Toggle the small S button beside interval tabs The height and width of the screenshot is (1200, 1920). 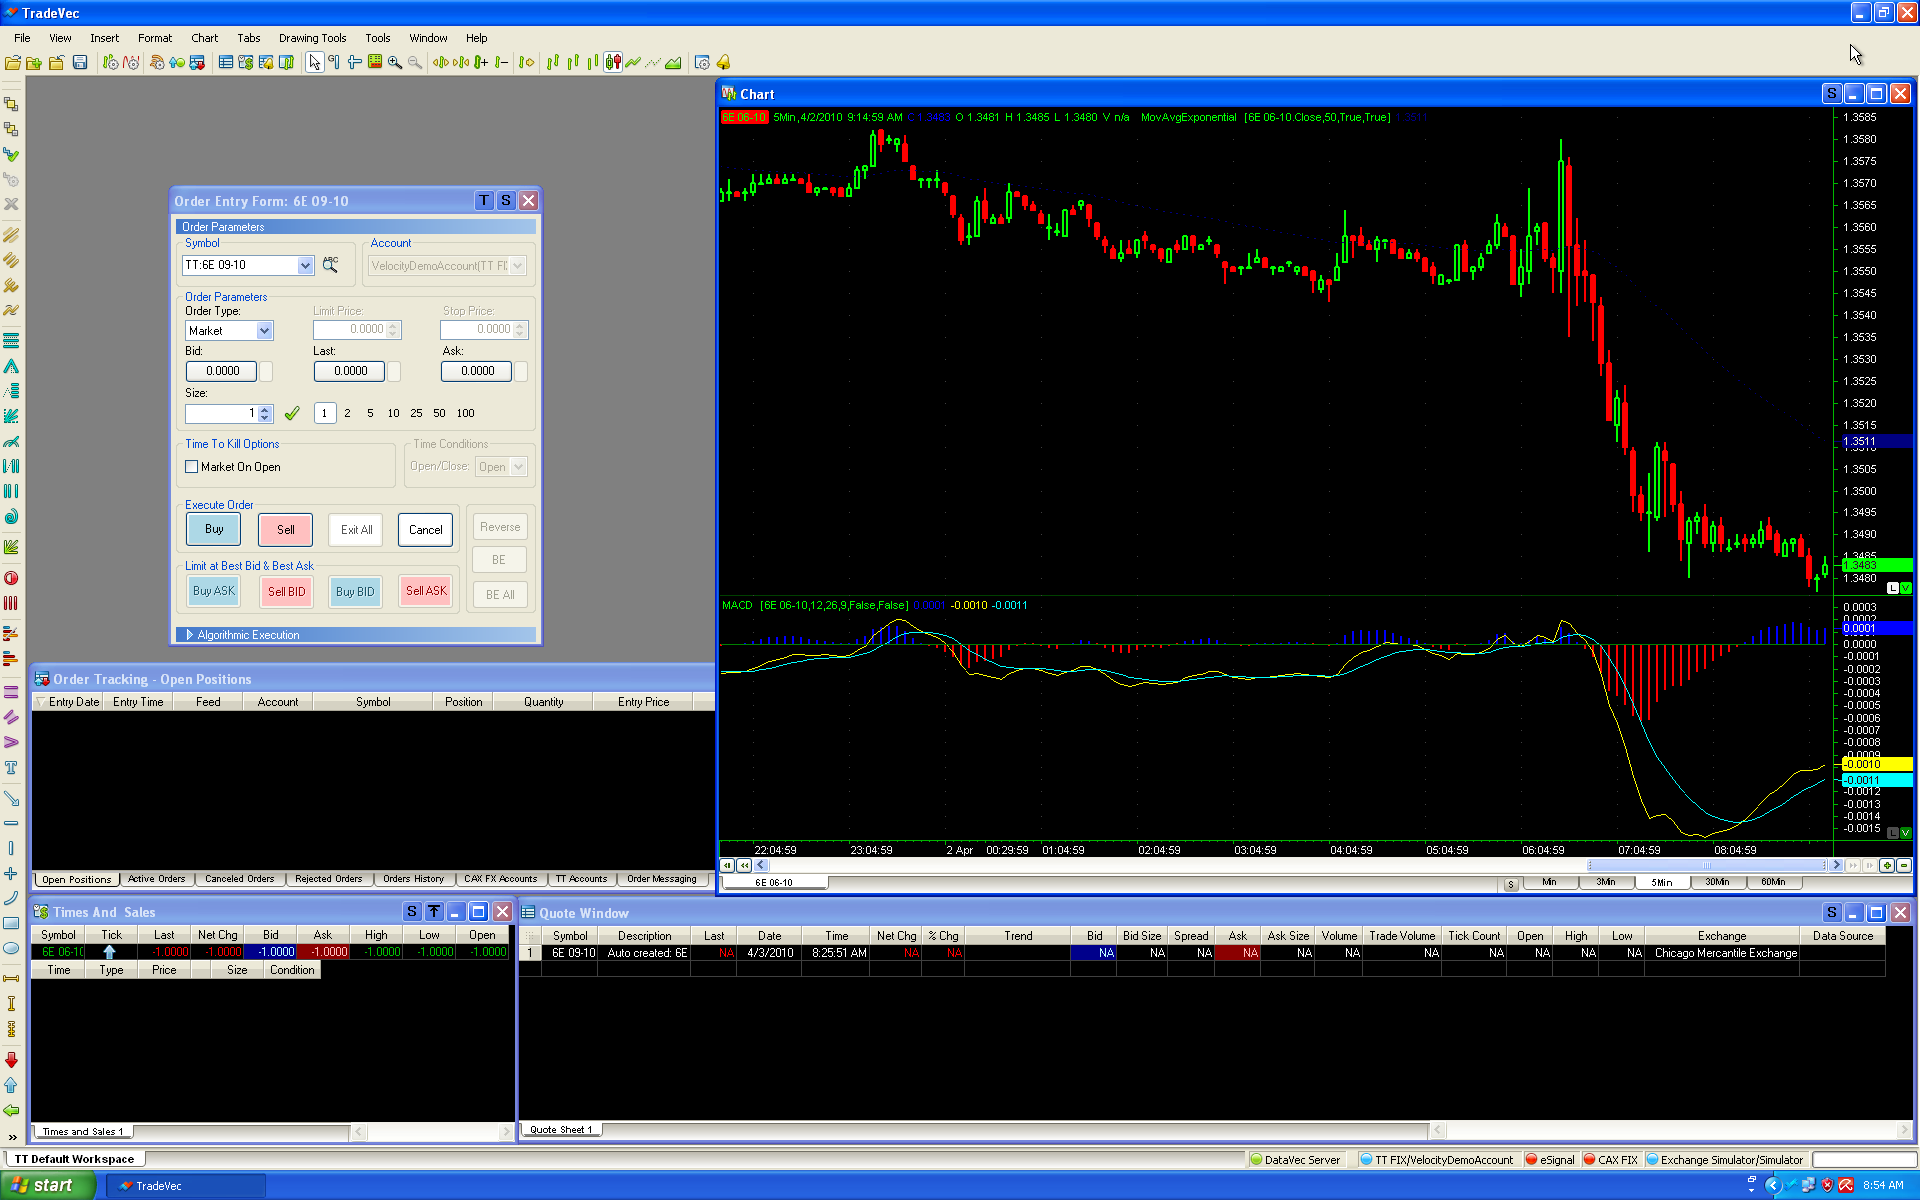click(x=1511, y=884)
